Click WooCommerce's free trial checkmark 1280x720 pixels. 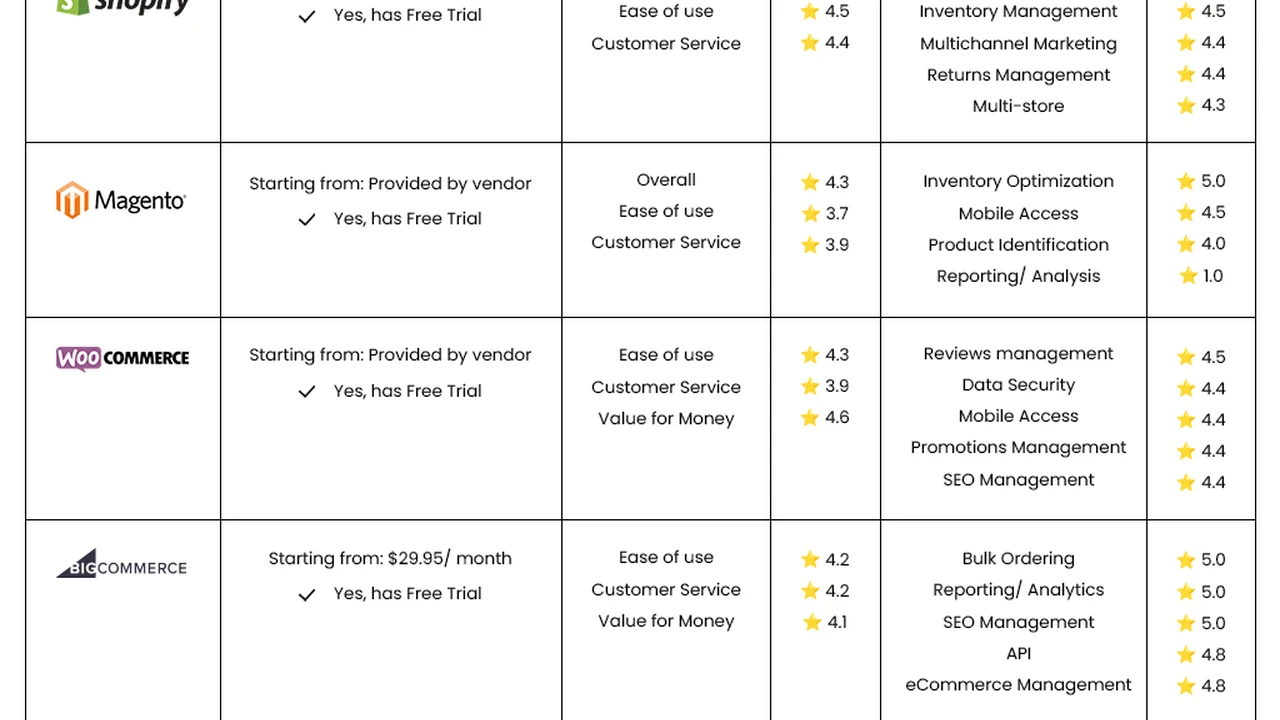click(x=307, y=391)
